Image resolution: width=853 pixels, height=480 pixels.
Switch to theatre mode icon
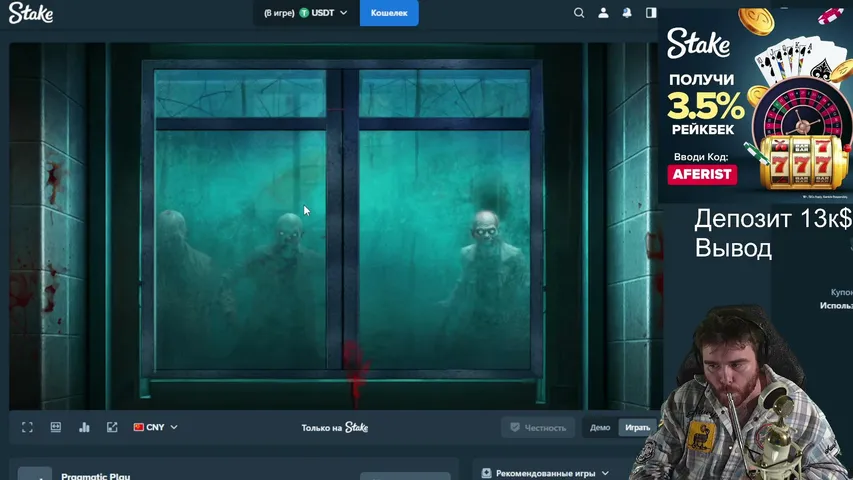(x=55, y=427)
